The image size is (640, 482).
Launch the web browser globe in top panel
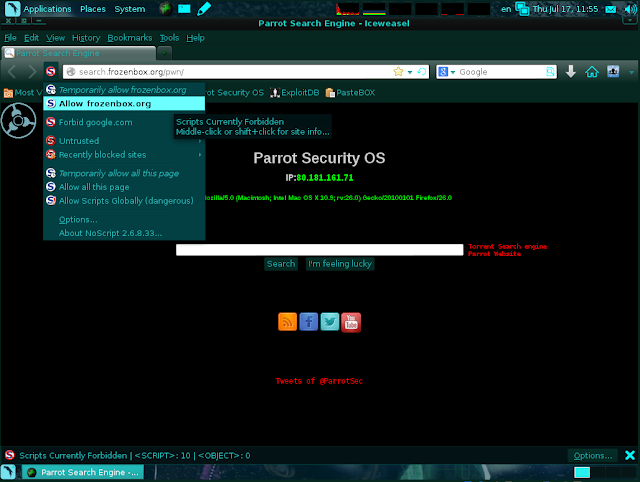pos(165,9)
